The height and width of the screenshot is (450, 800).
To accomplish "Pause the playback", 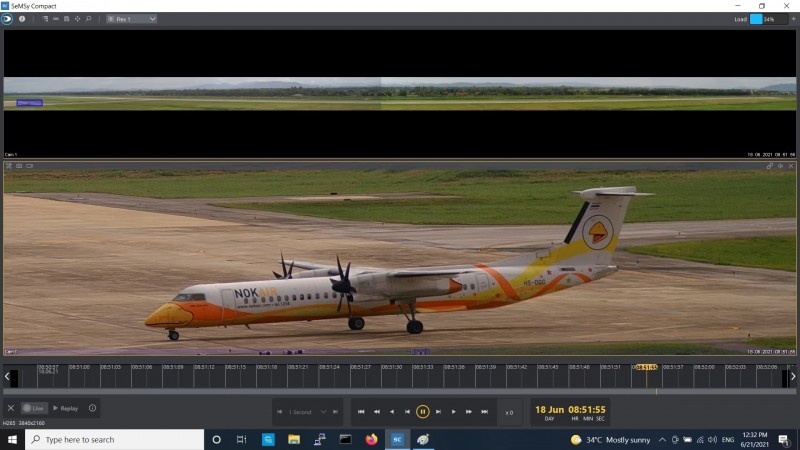I will 422,412.
